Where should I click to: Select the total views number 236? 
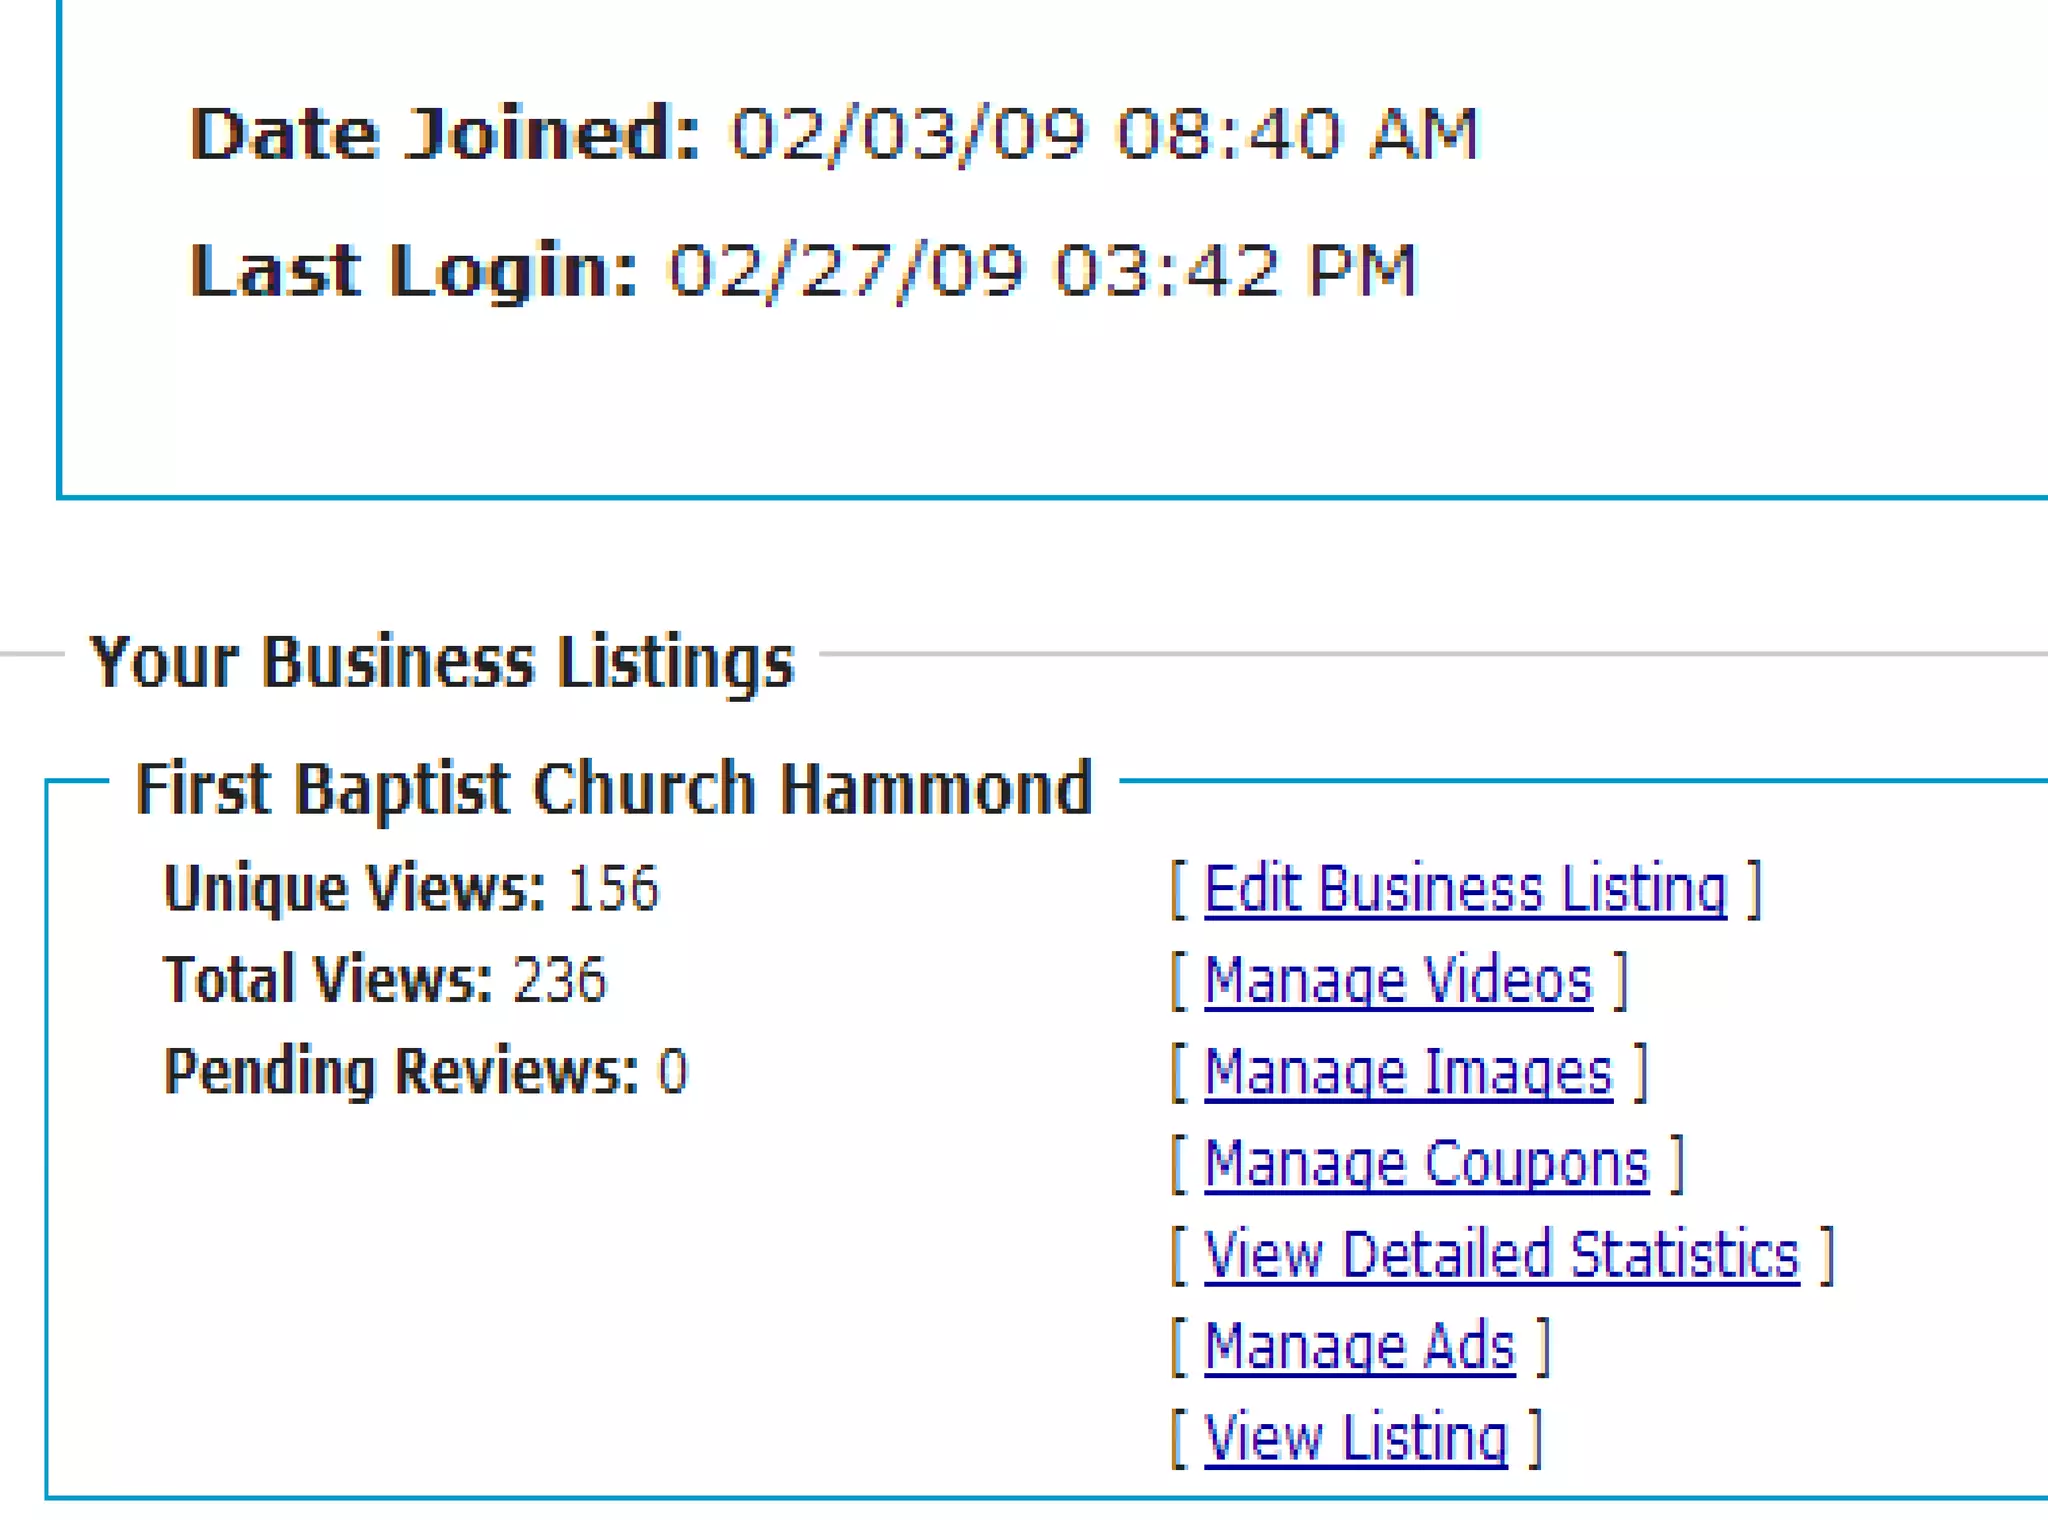tap(559, 979)
